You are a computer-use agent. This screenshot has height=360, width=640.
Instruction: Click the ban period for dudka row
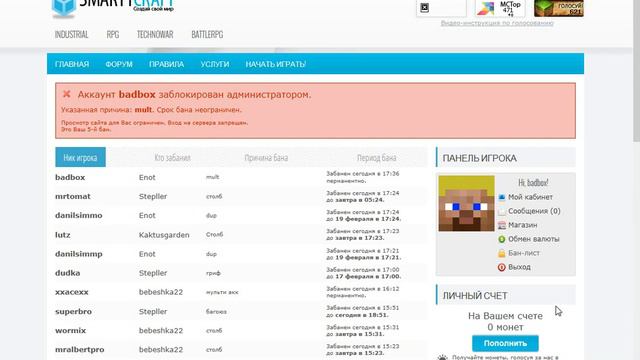(363, 273)
